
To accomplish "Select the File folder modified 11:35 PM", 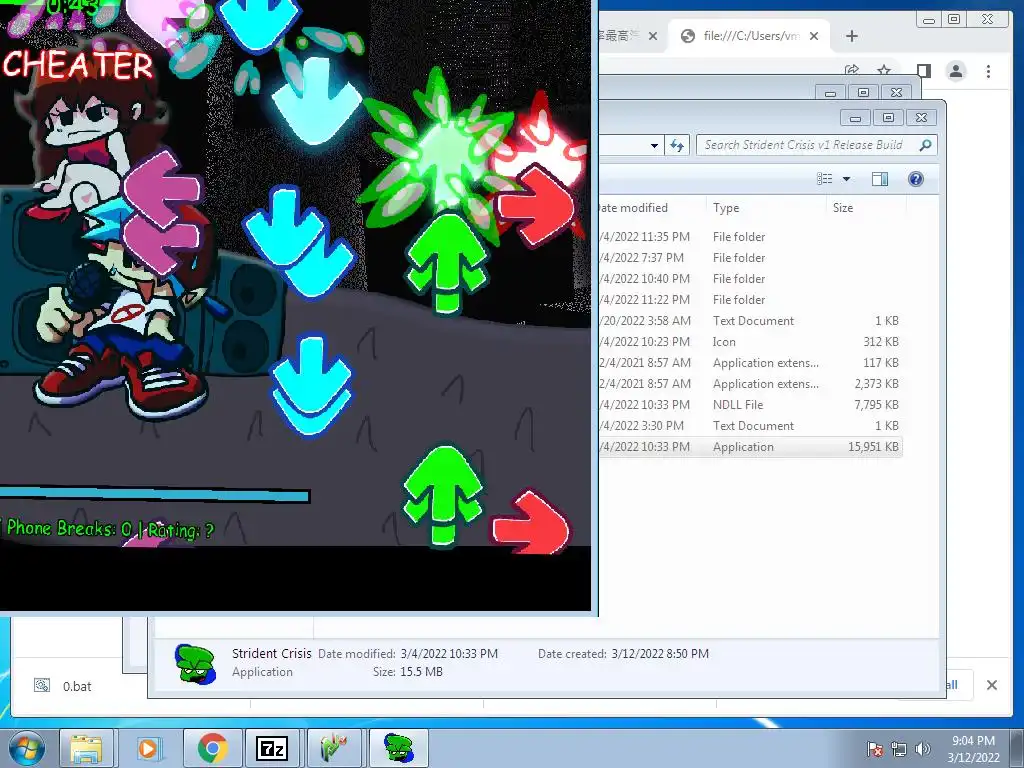I will pos(750,236).
